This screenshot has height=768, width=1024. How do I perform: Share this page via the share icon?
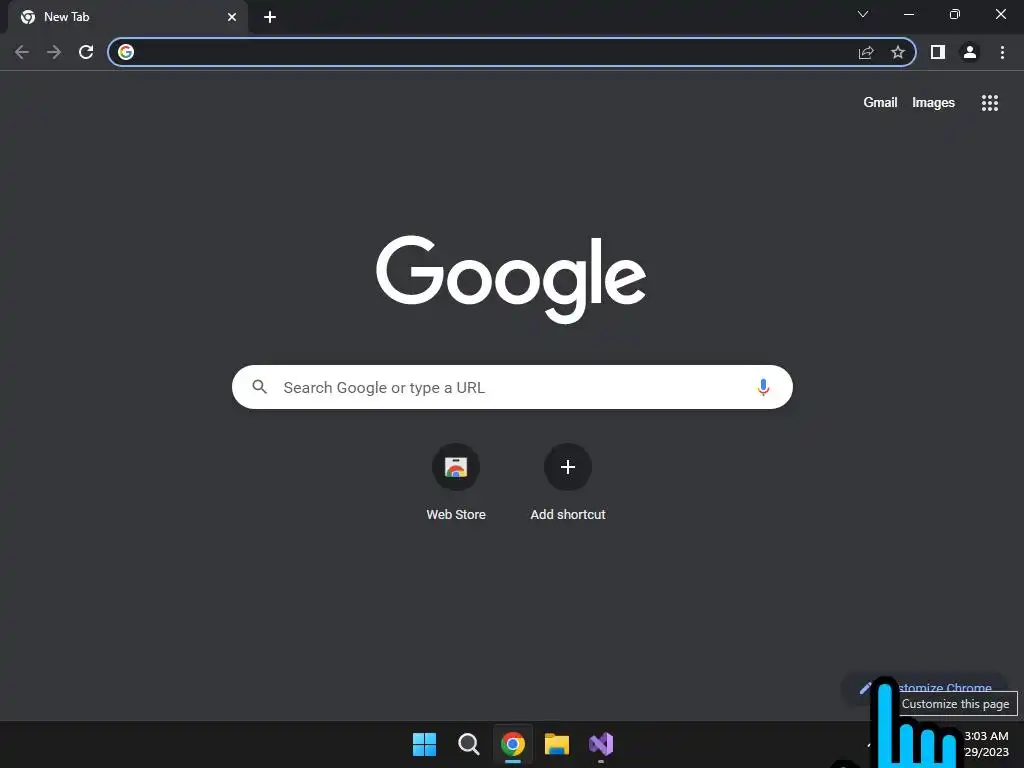[x=866, y=52]
